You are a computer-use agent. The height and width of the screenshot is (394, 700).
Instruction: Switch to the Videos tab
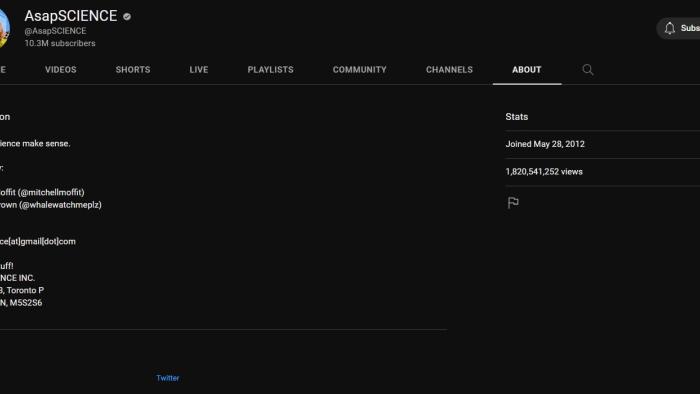[61, 70]
